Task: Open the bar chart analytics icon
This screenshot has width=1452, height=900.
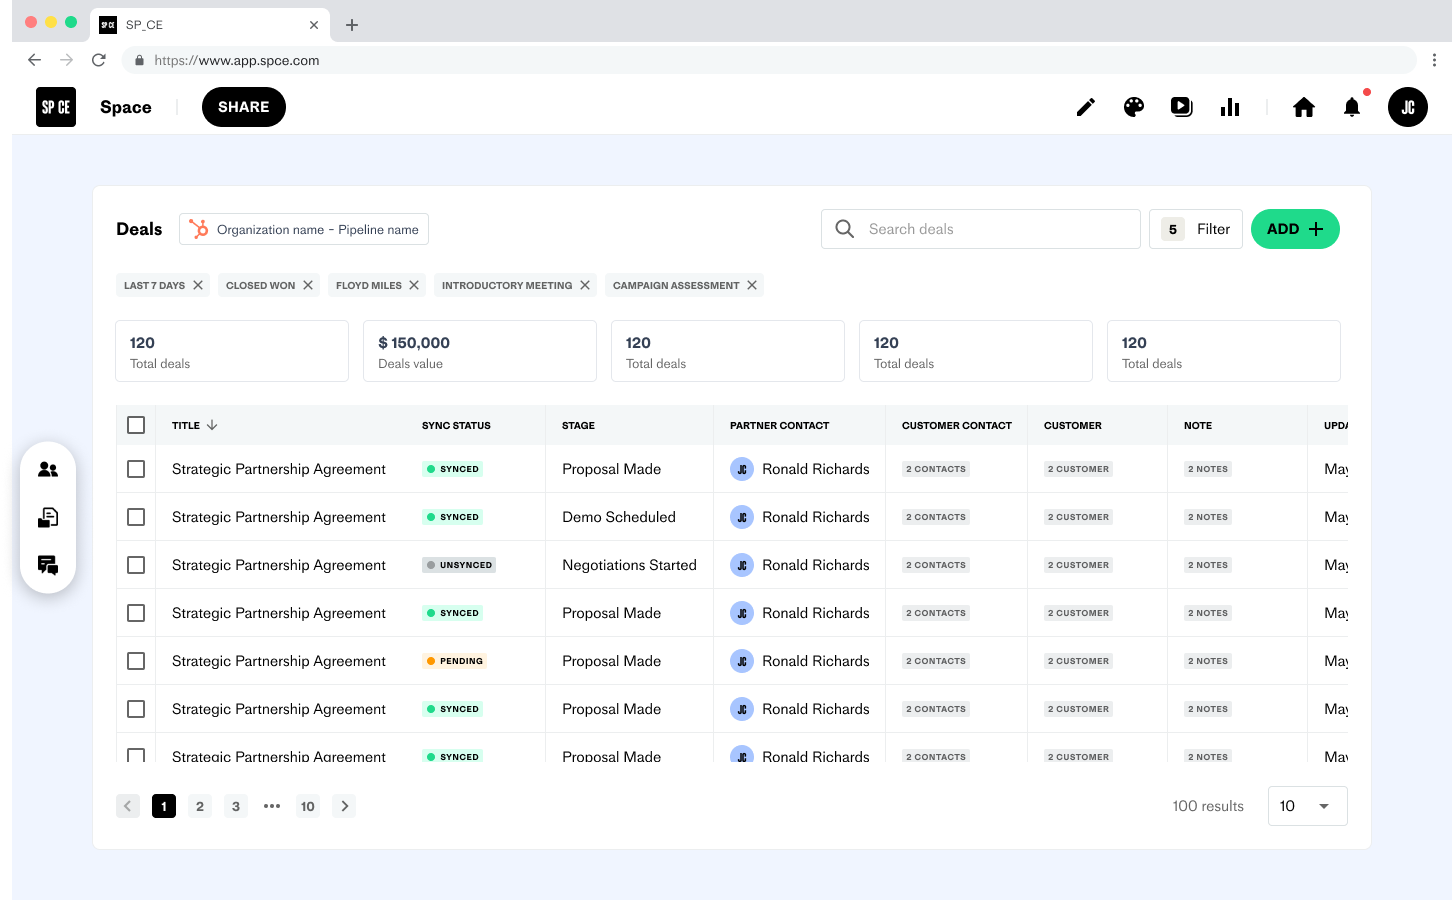Action: (x=1230, y=107)
